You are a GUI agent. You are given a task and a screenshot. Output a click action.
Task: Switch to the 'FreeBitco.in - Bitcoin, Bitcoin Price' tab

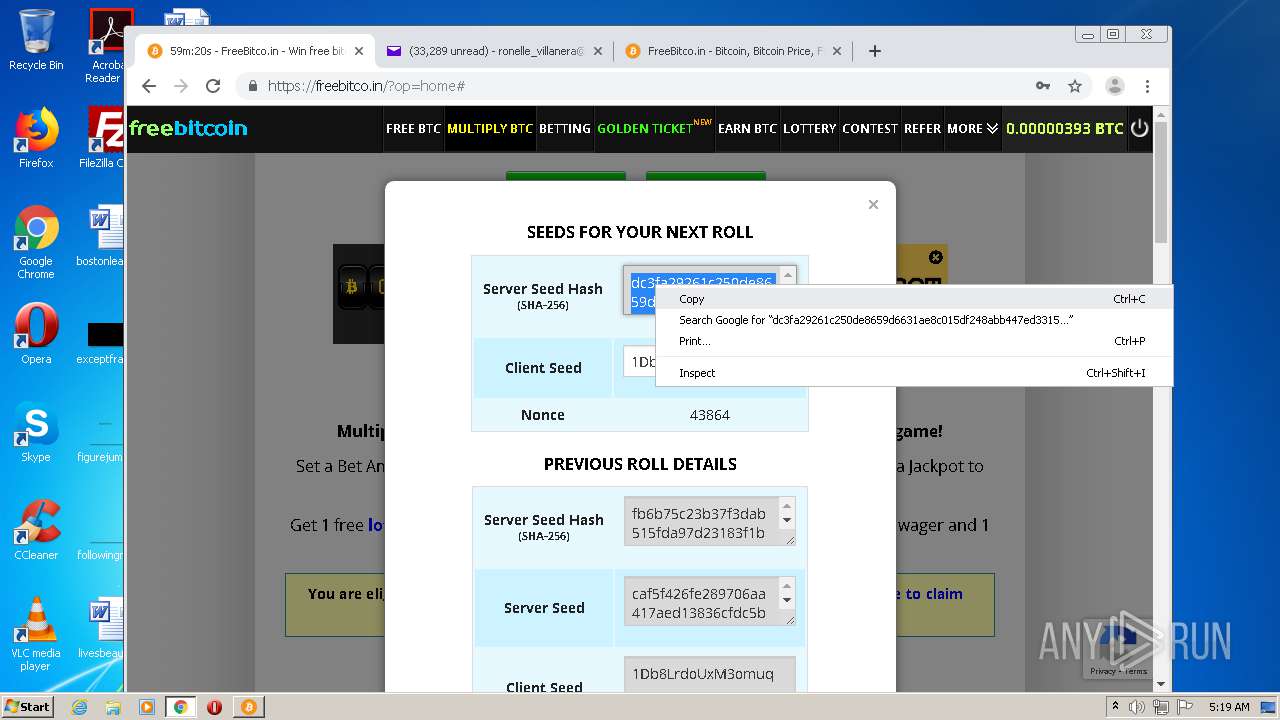tap(734, 51)
